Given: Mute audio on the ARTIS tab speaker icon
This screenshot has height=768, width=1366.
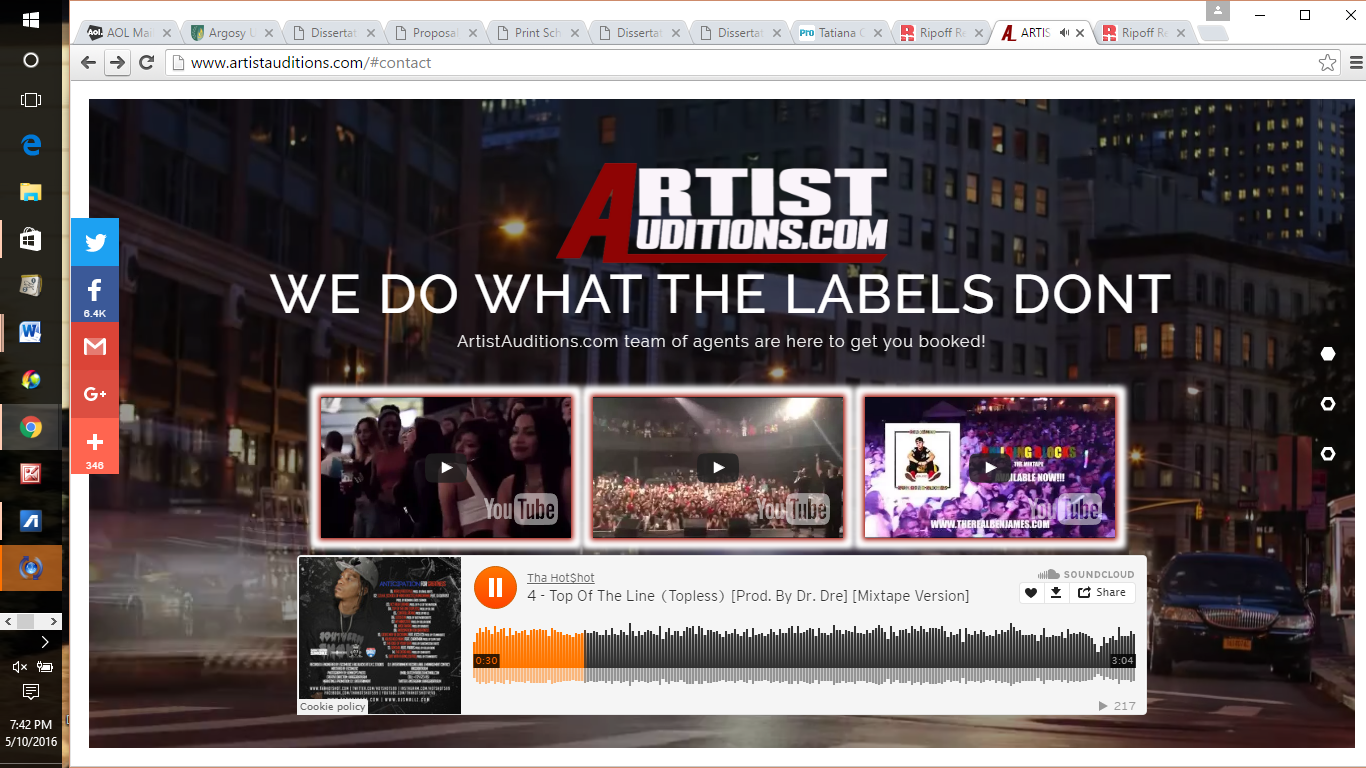Looking at the screenshot, I should pos(1064,33).
